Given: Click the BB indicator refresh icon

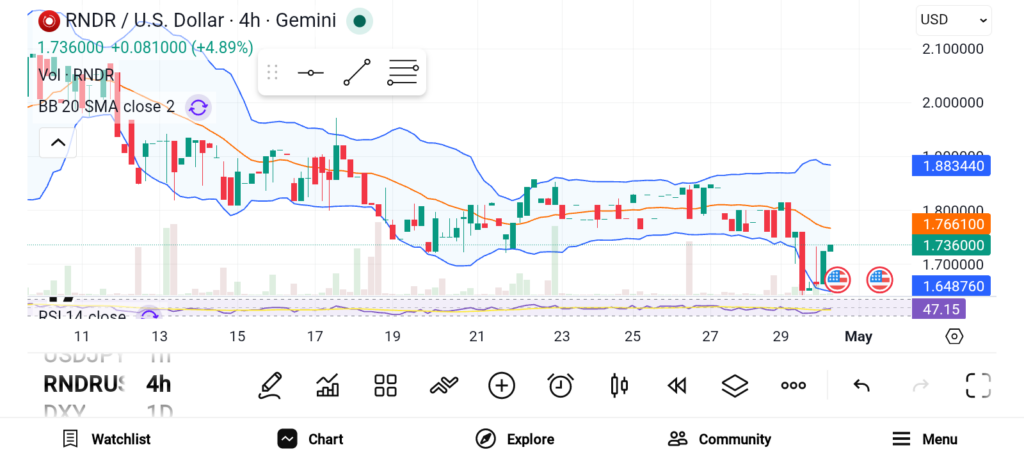Looking at the screenshot, I should (x=198, y=108).
